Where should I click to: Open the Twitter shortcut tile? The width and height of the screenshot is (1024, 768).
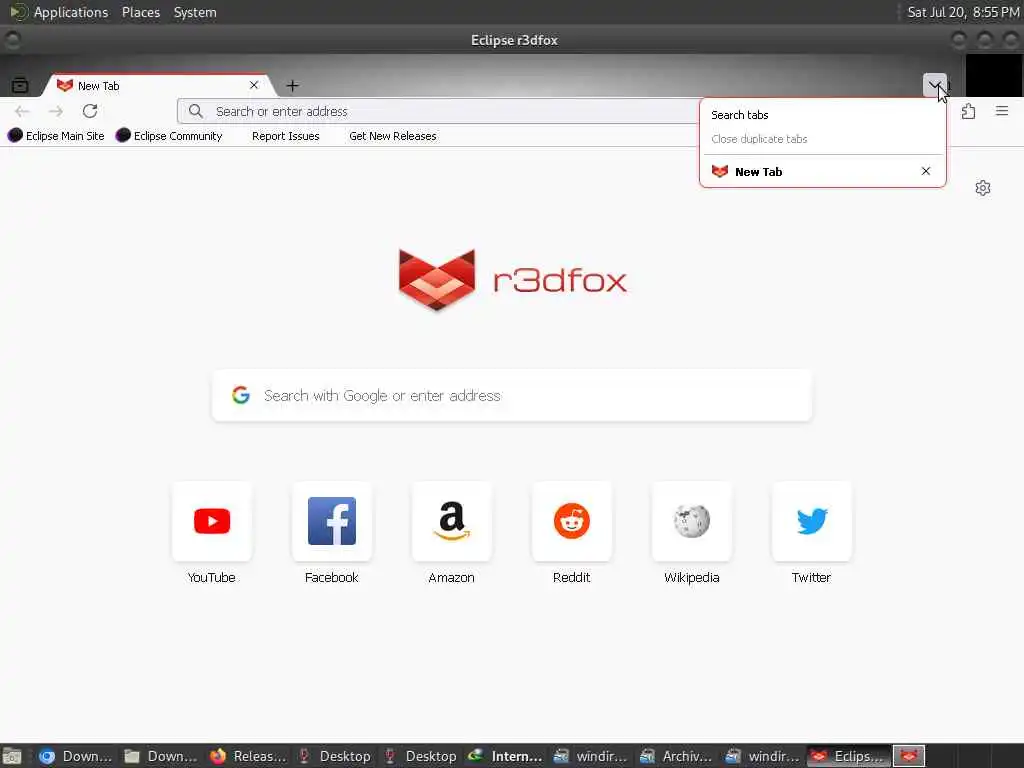point(812,521)
